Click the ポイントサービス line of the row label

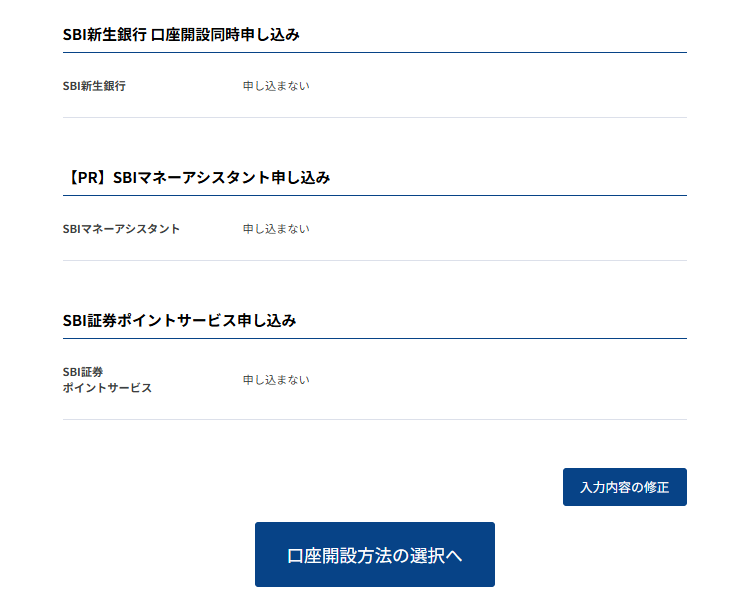(x=107, y=388)
